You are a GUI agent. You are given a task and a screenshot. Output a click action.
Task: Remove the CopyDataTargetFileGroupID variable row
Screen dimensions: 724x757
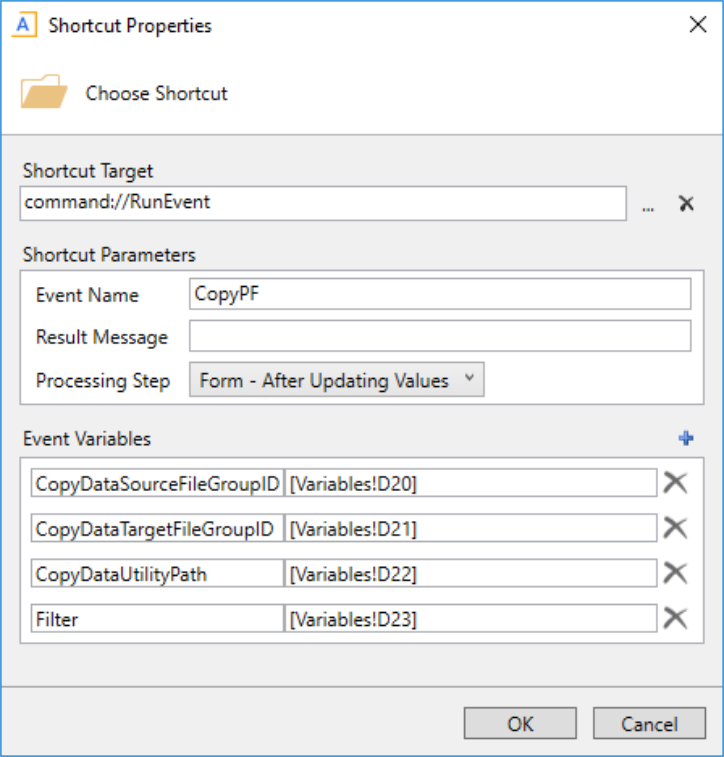pyautogui.click(x=676, y=528)
